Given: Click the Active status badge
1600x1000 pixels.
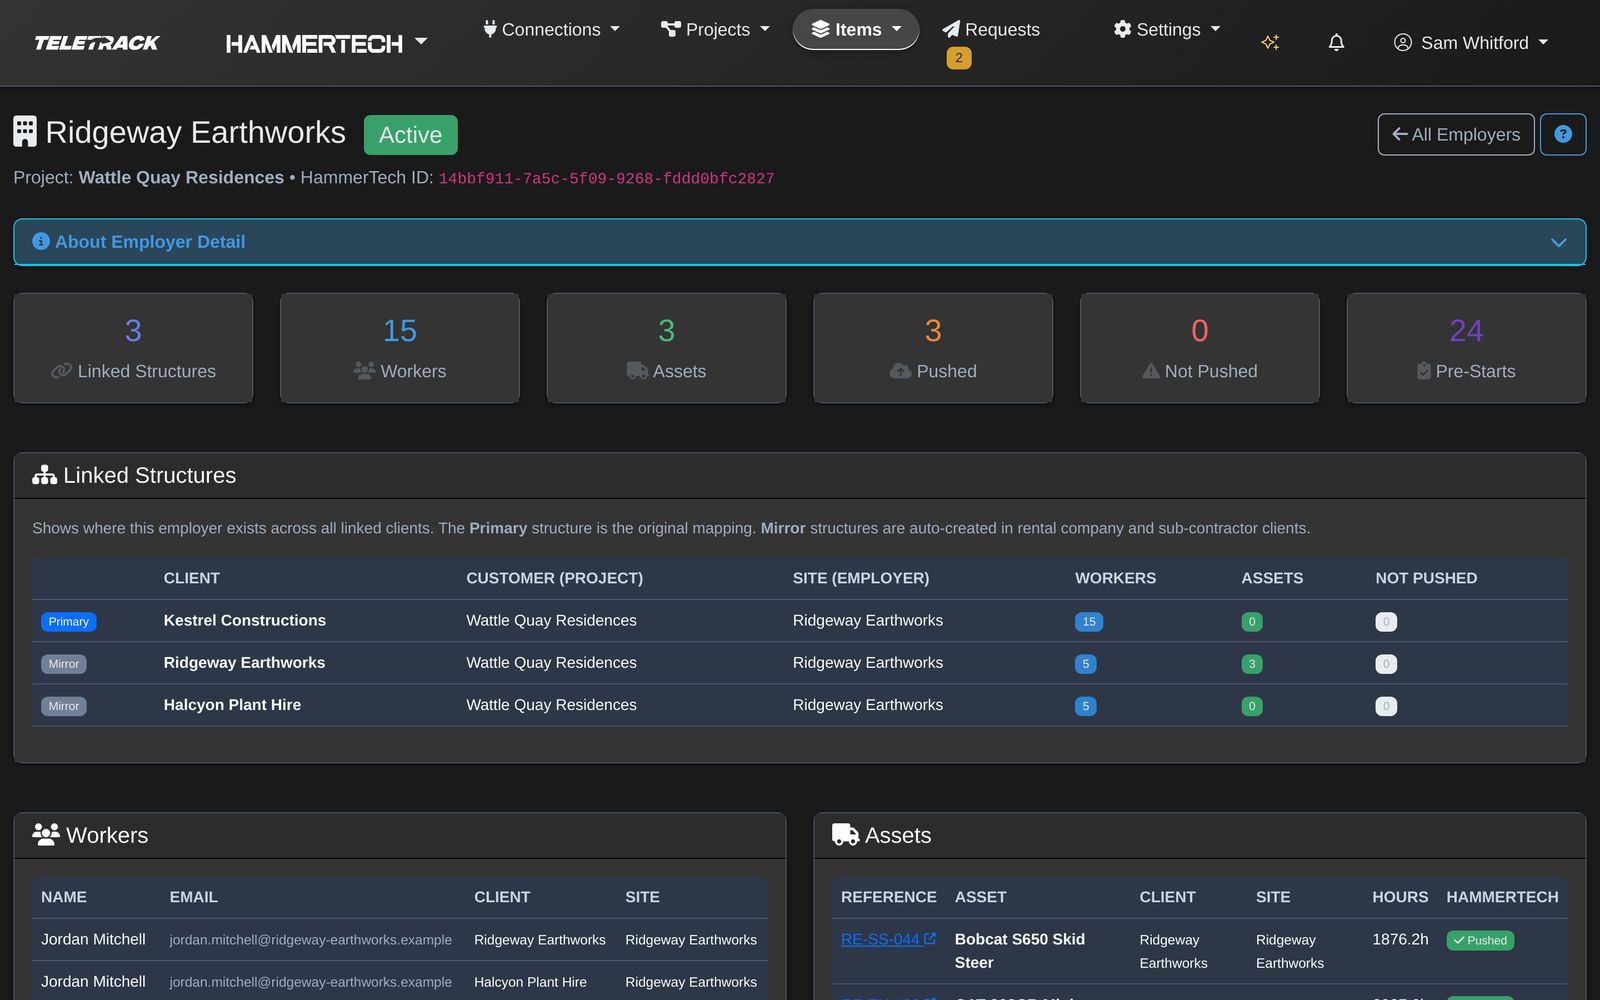Looking at the screenshot, I should pyautogui.click(x=410, y=135).
